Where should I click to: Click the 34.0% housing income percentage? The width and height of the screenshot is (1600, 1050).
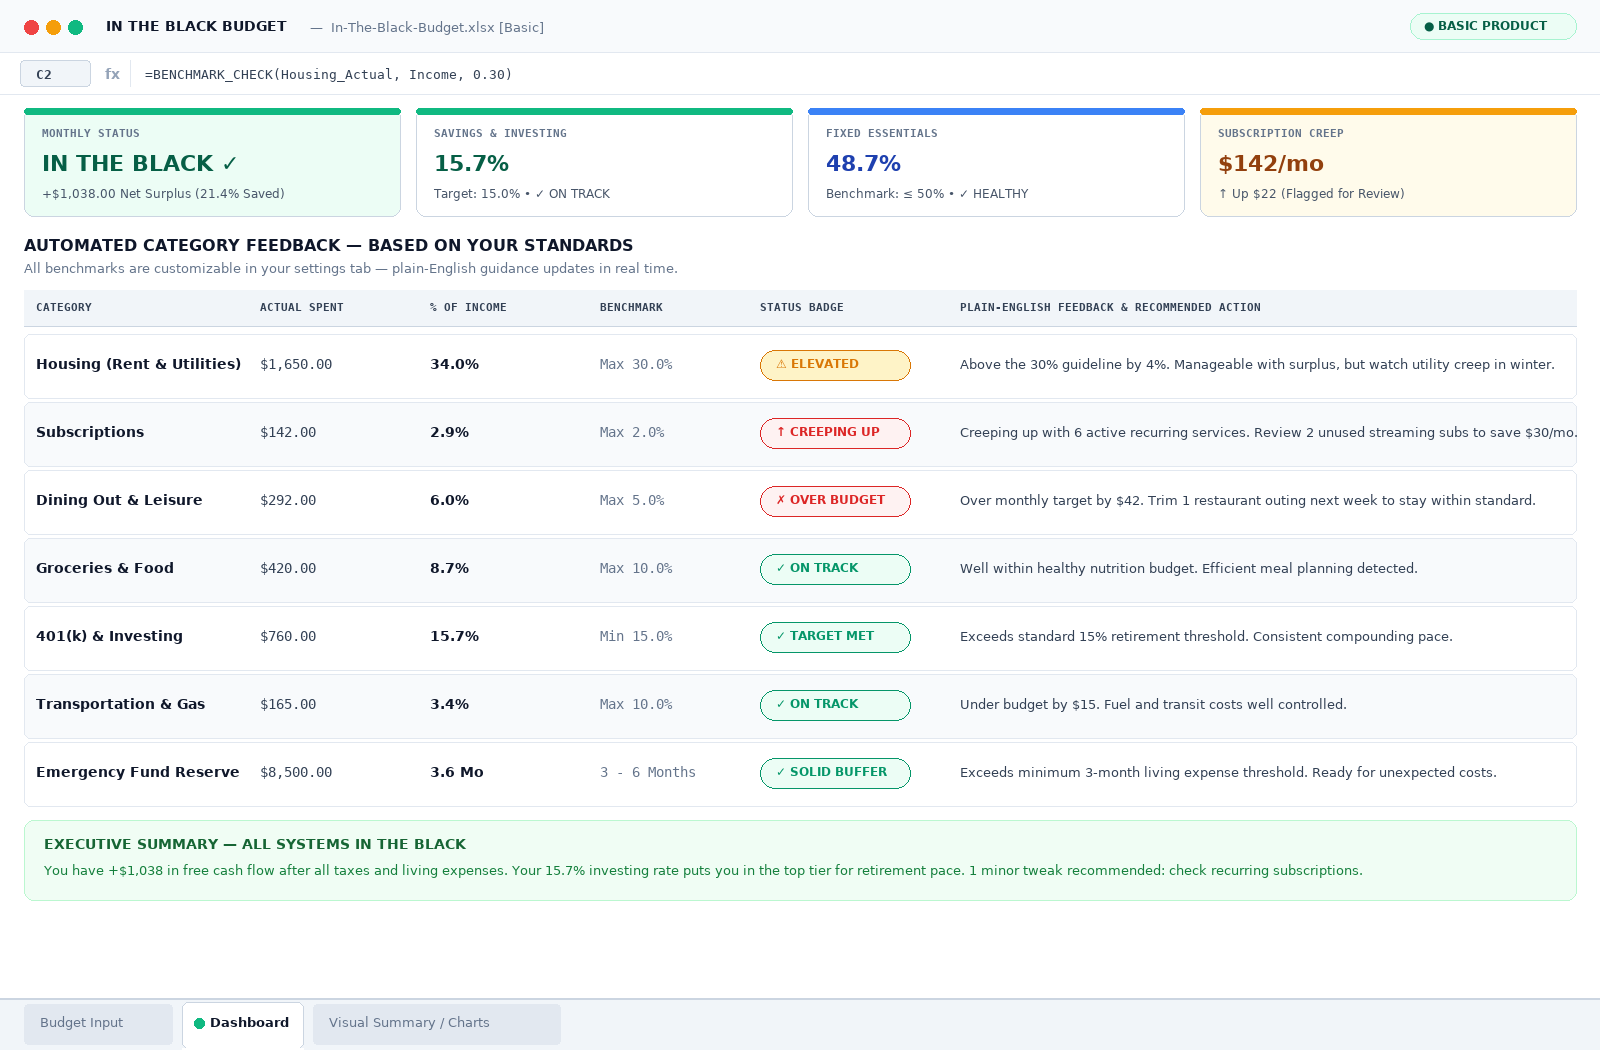[454, 364]
